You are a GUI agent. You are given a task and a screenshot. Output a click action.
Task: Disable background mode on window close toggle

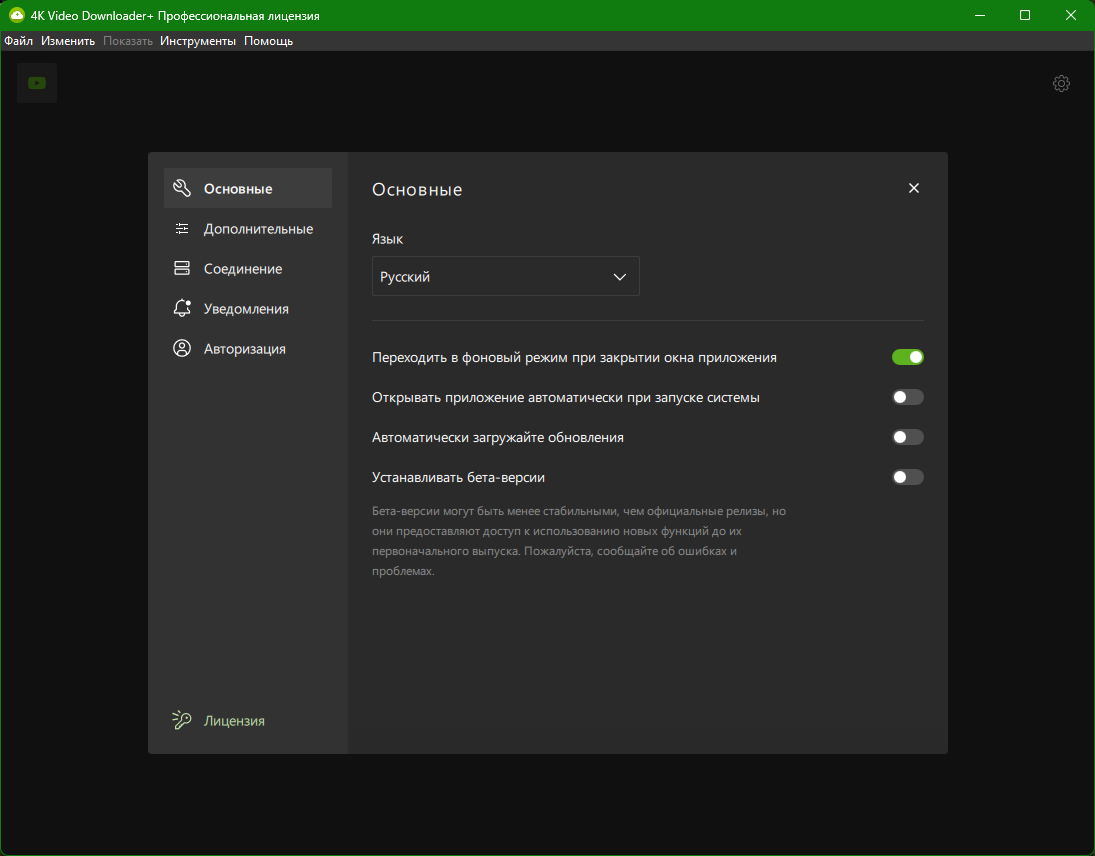click(907, 357)
